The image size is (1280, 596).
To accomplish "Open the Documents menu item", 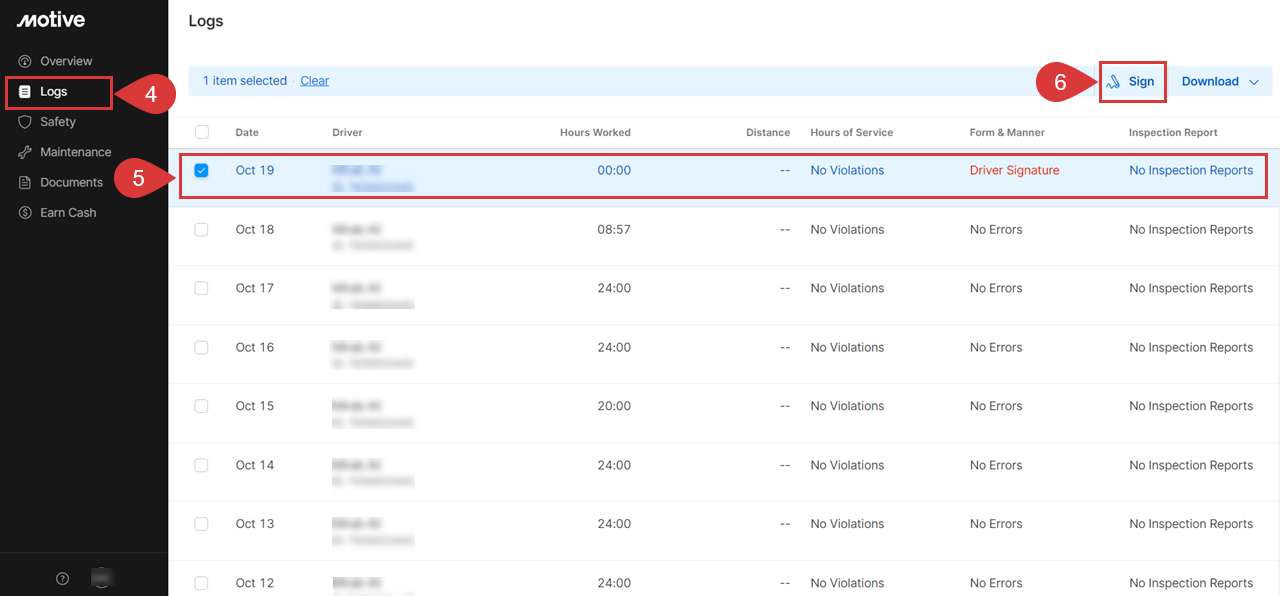I will [x=71, y=183].
